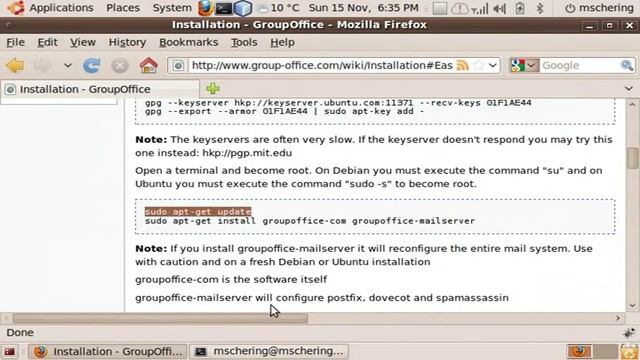Open the Help menu
This screenshot has height=360, width=640.
click(x=282, y=42)
